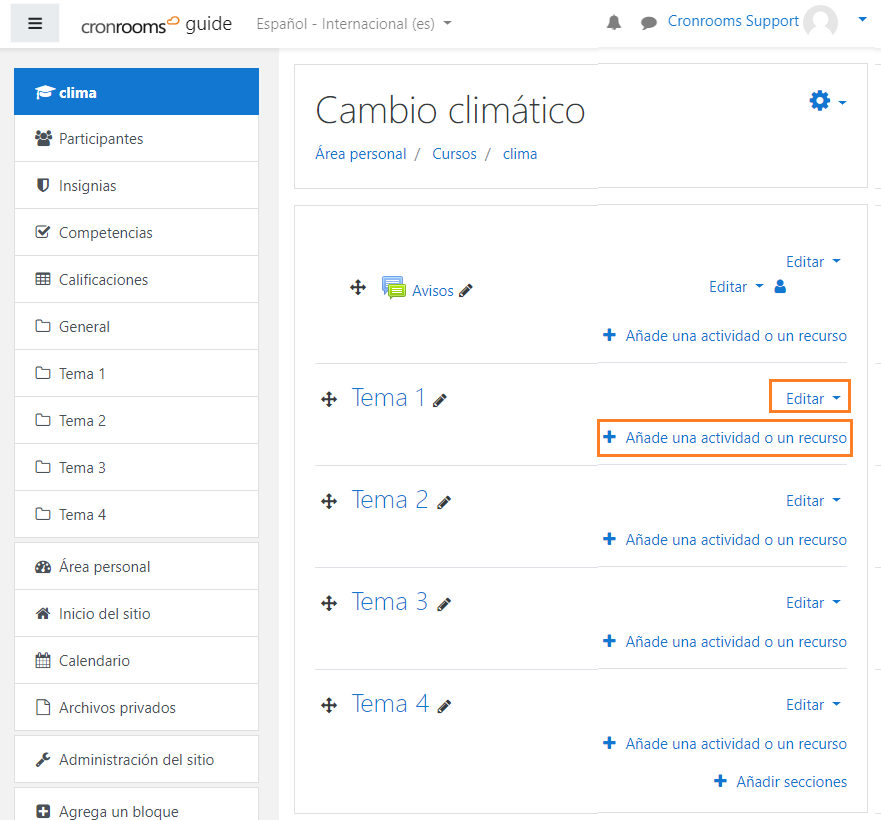Click the cronrooms guide logo
The height and width of the screenshot is (820, 881).
coord(156,24)
